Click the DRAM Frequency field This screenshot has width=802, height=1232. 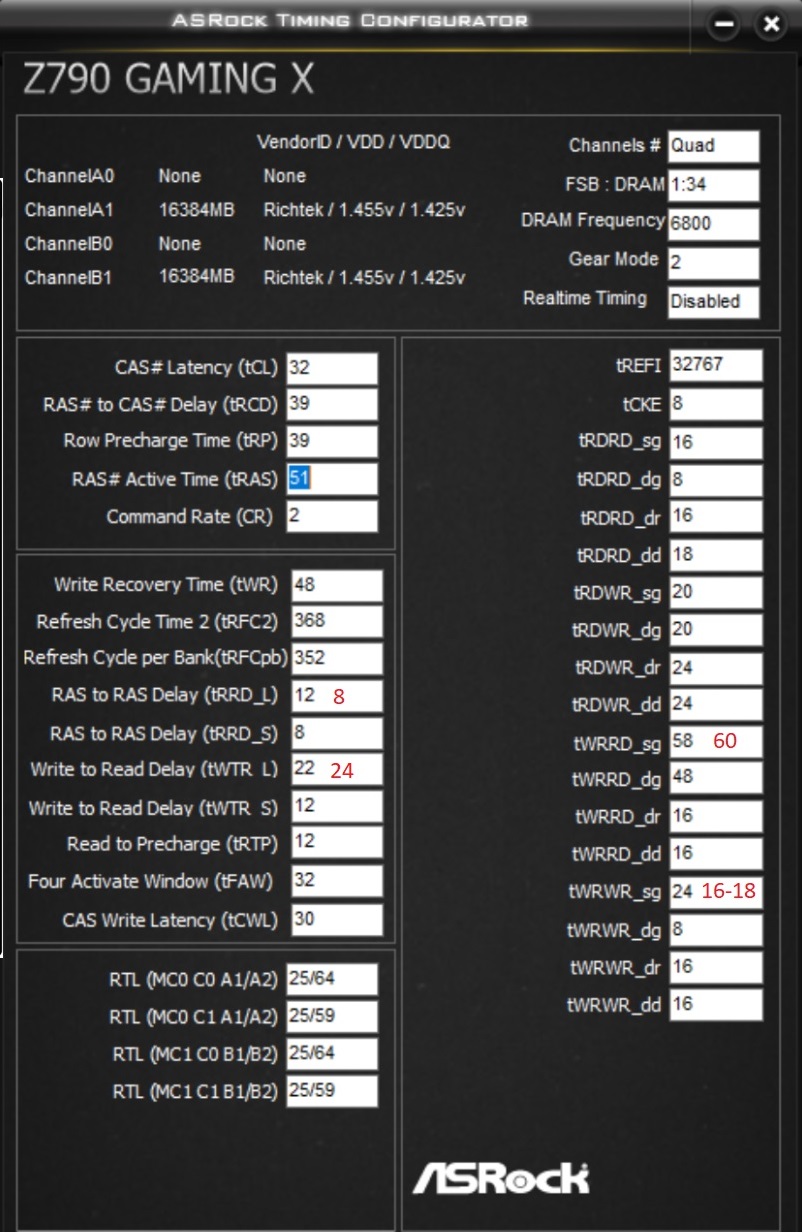point(714,223)
